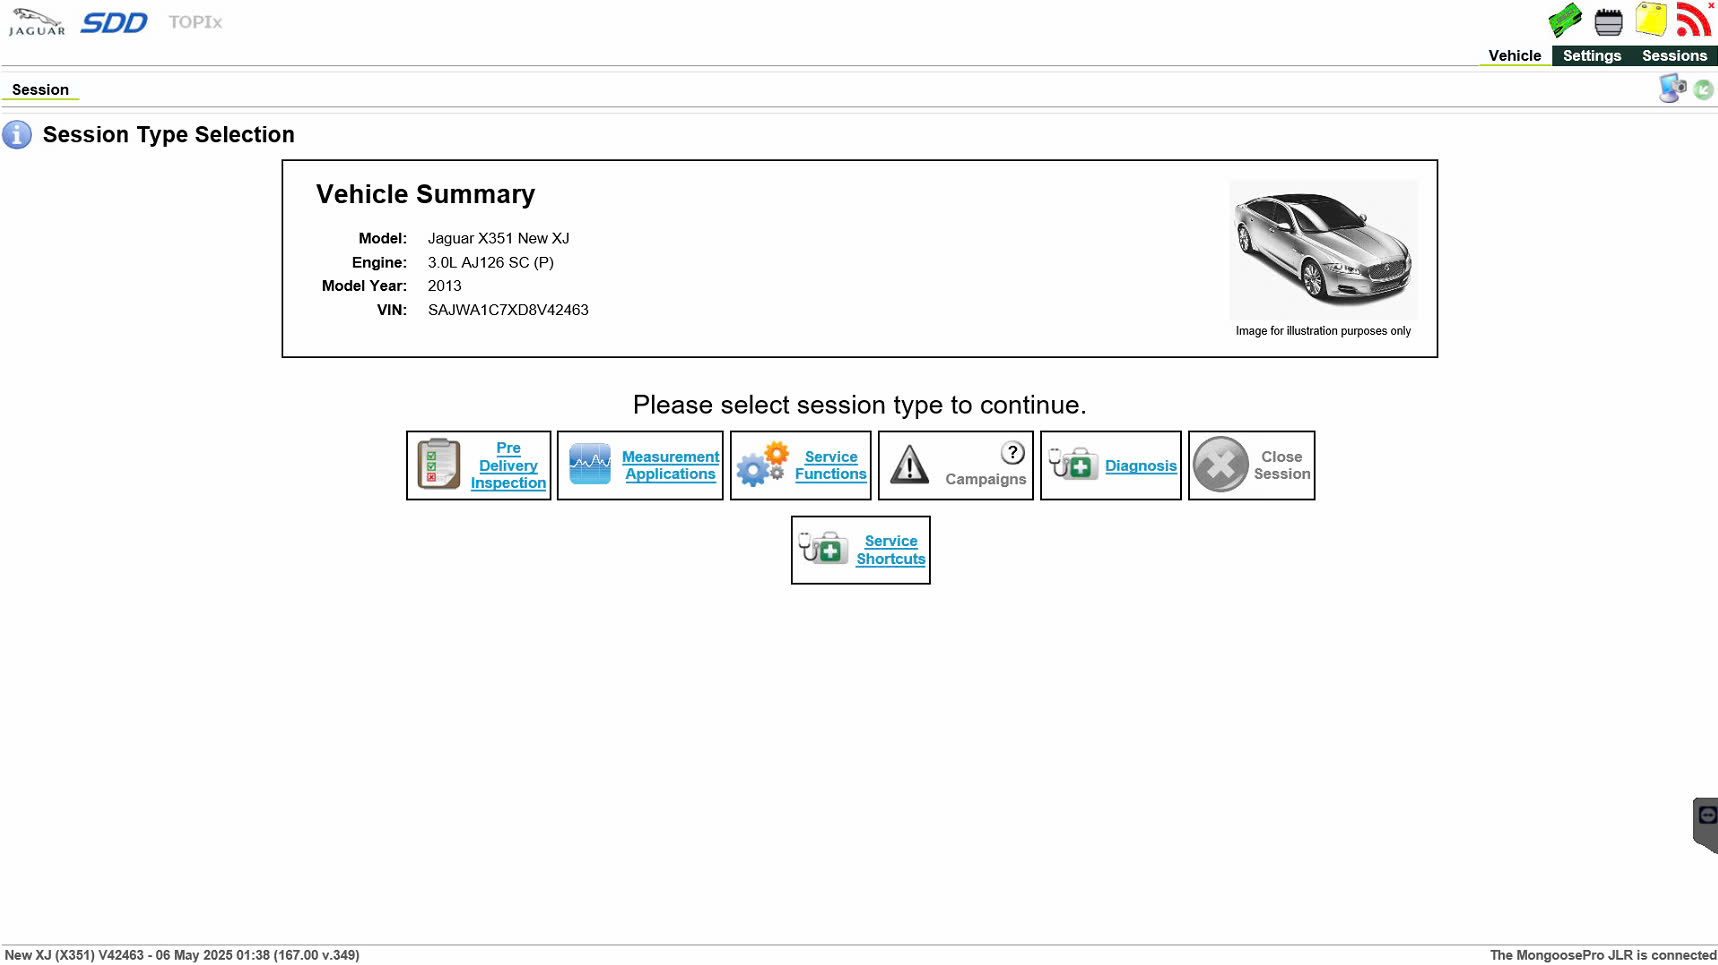Open the Service Shortcuts link
This screenshot has width=1718, height=965.
[890, 550]
